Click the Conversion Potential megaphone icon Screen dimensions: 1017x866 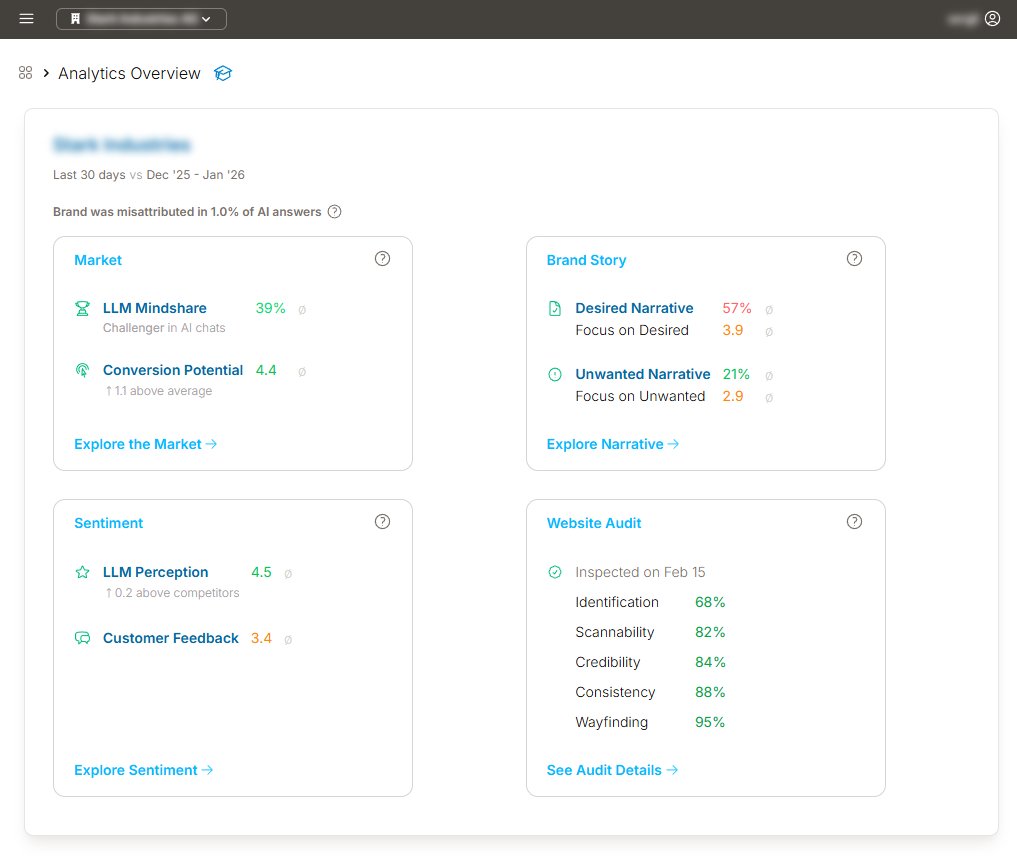point(82,370)
